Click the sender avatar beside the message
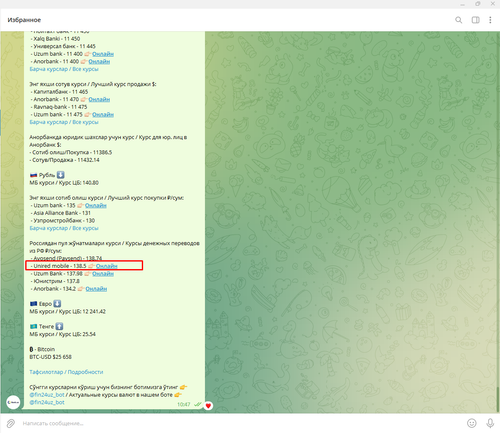This screenshot has width=500, height=433. pyautogui.click(x=13, y=402)
